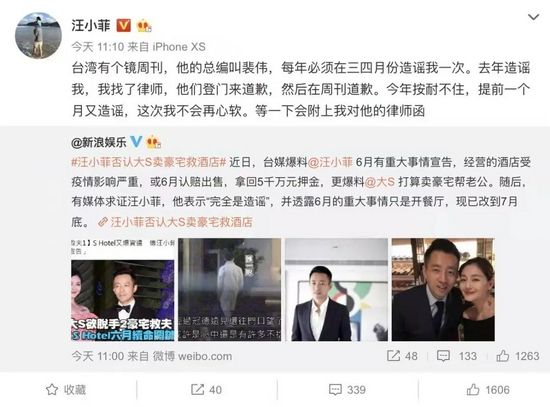Open the 汪小菲否认大S卖豪宅救酒店 article link

[x=175, y=222]
